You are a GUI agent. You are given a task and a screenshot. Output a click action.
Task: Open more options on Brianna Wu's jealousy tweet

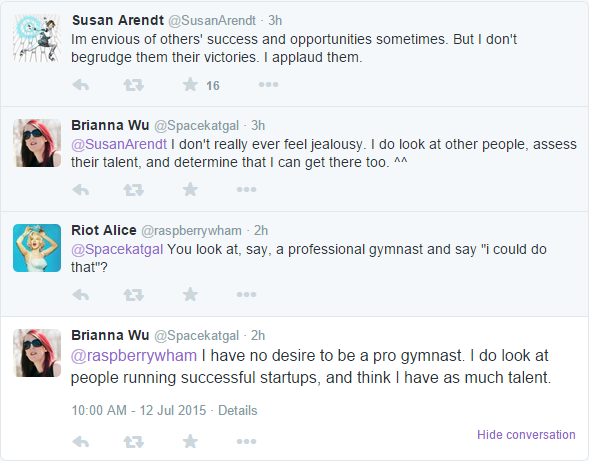pos(246,190)
